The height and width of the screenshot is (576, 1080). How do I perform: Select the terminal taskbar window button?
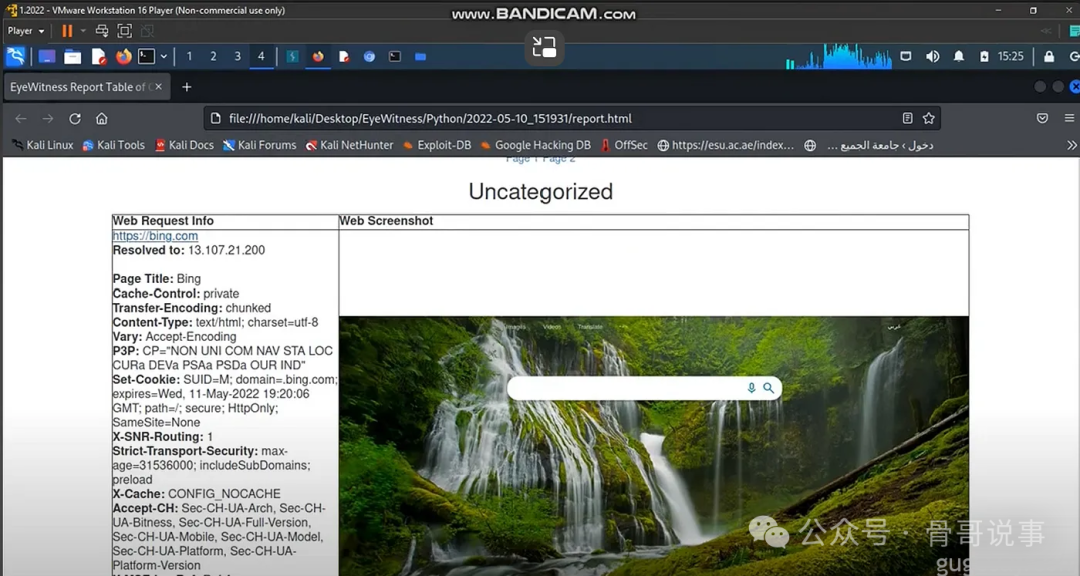coord(395,56)
